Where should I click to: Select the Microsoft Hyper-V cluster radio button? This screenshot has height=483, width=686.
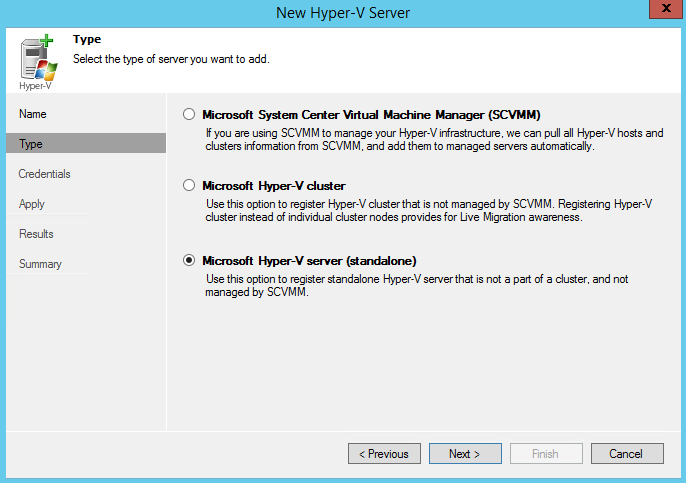point(189,186)
